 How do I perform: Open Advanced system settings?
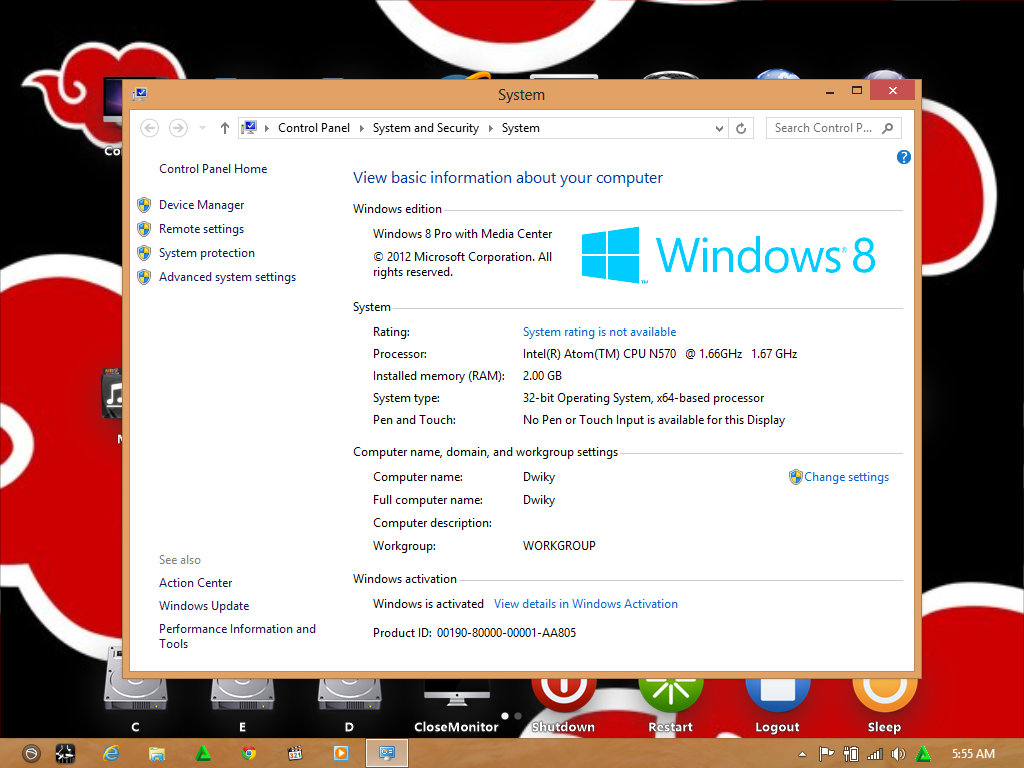click(227, 276)
